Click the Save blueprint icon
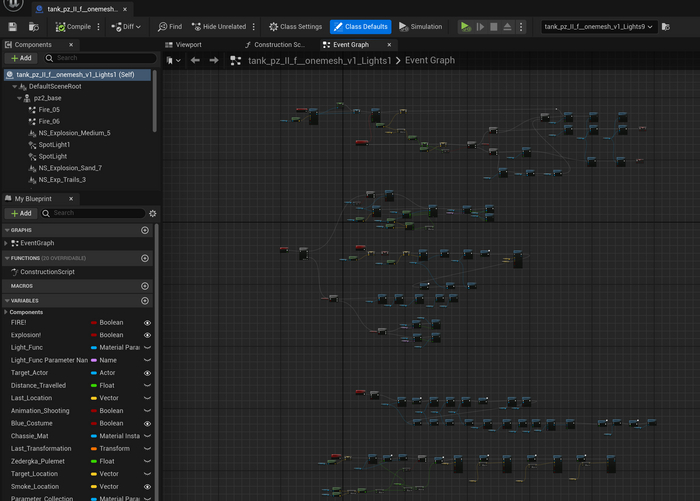Image resolution: width=700 pixels, height=501 pixels. tap(11, 27)
